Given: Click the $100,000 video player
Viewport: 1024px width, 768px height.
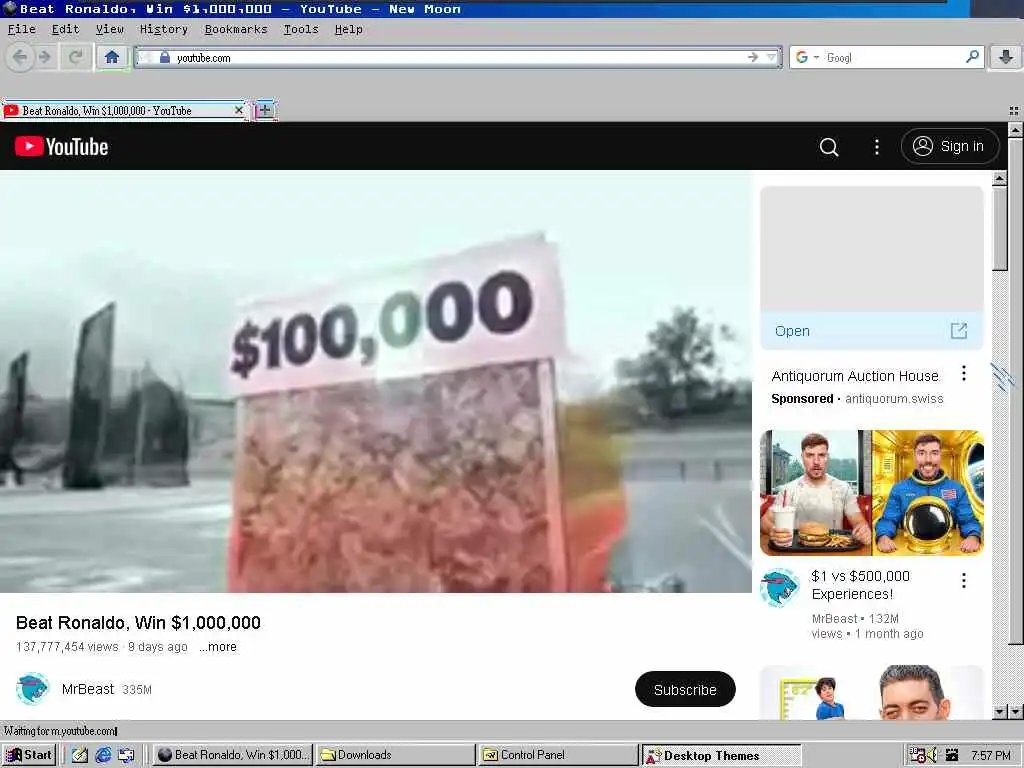Looking at the screenshot, I should tap(376, 382).
